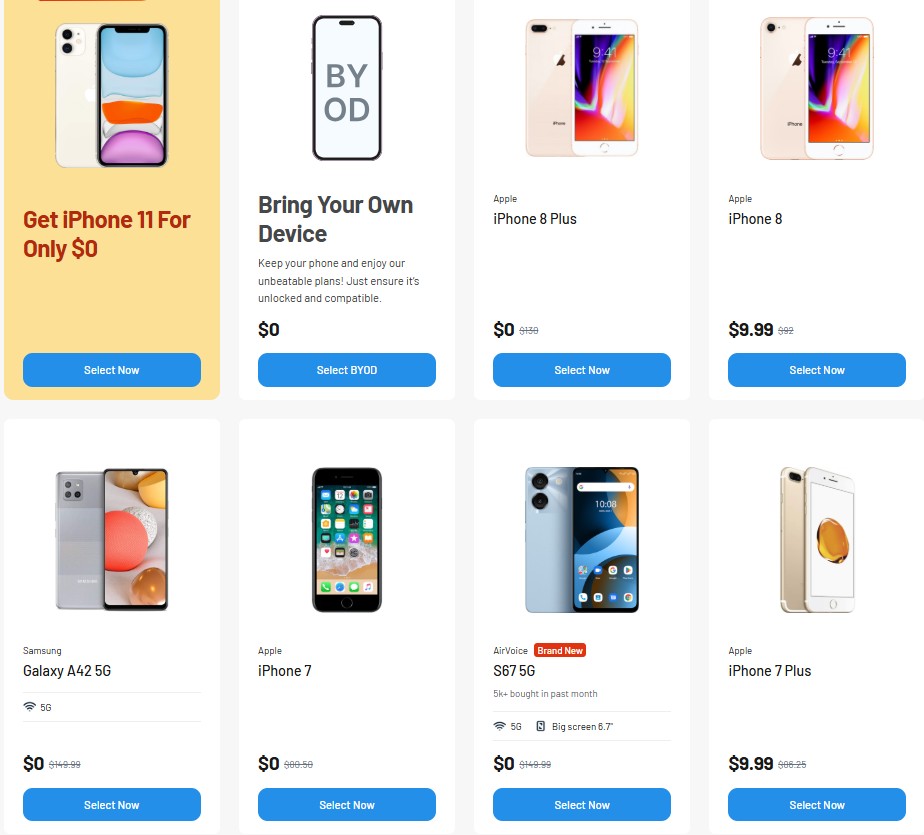Click the iPhone 7 title link
924x835 pixels.
pyautogui.click(x=285, y=671)
